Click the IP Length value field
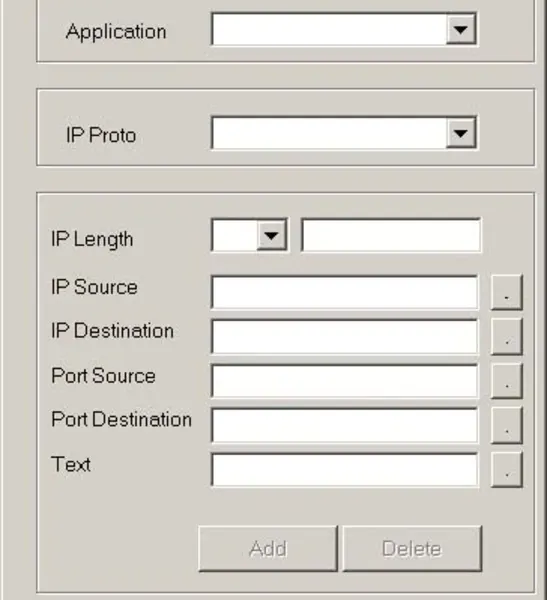The height and width of the screenshot is (600, 547). tap(391, 235)
